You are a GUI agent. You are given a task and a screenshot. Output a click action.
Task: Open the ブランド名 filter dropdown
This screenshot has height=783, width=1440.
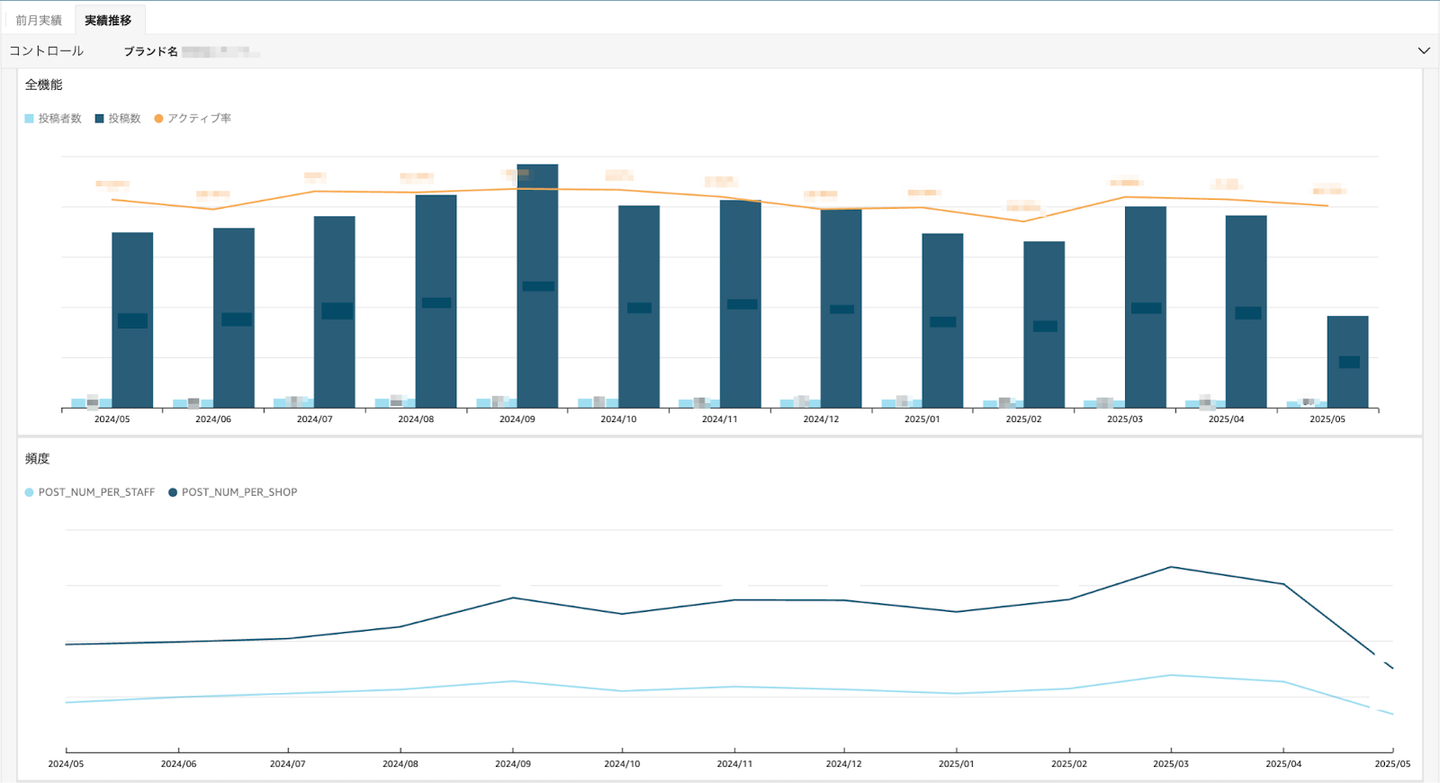(190, 50)
